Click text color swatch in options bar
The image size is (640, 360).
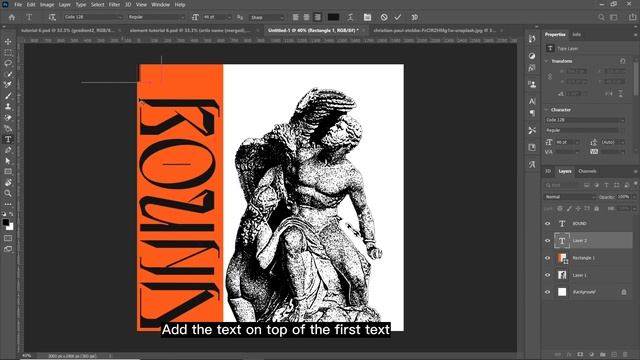[333, 17]
